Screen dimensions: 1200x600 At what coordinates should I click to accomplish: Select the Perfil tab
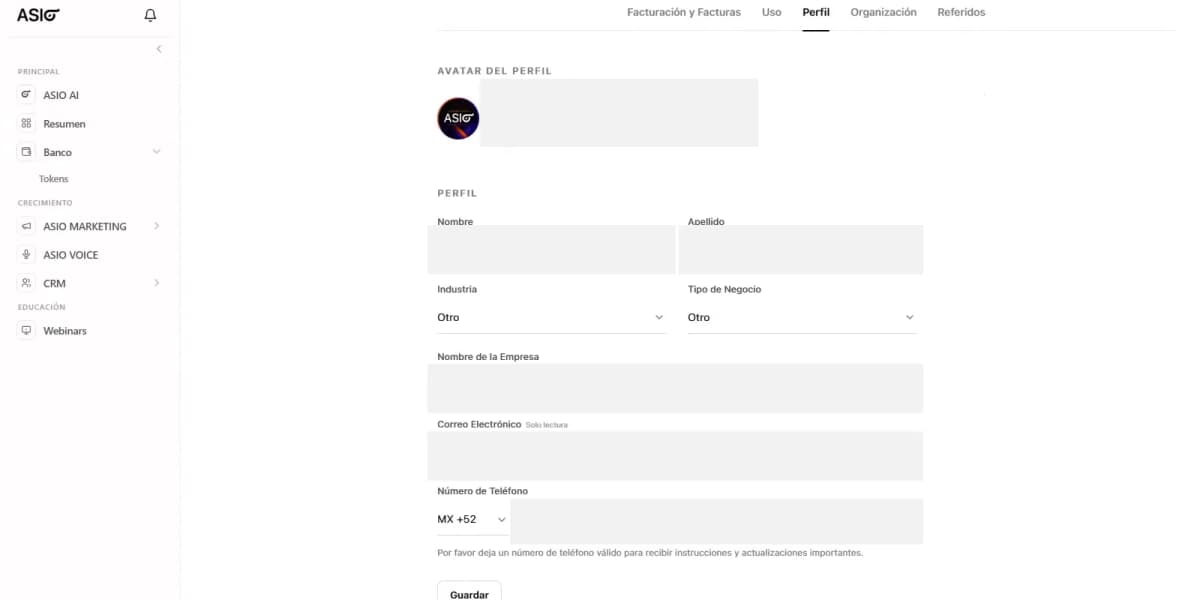pyautogui.click(x=816, y=12)
